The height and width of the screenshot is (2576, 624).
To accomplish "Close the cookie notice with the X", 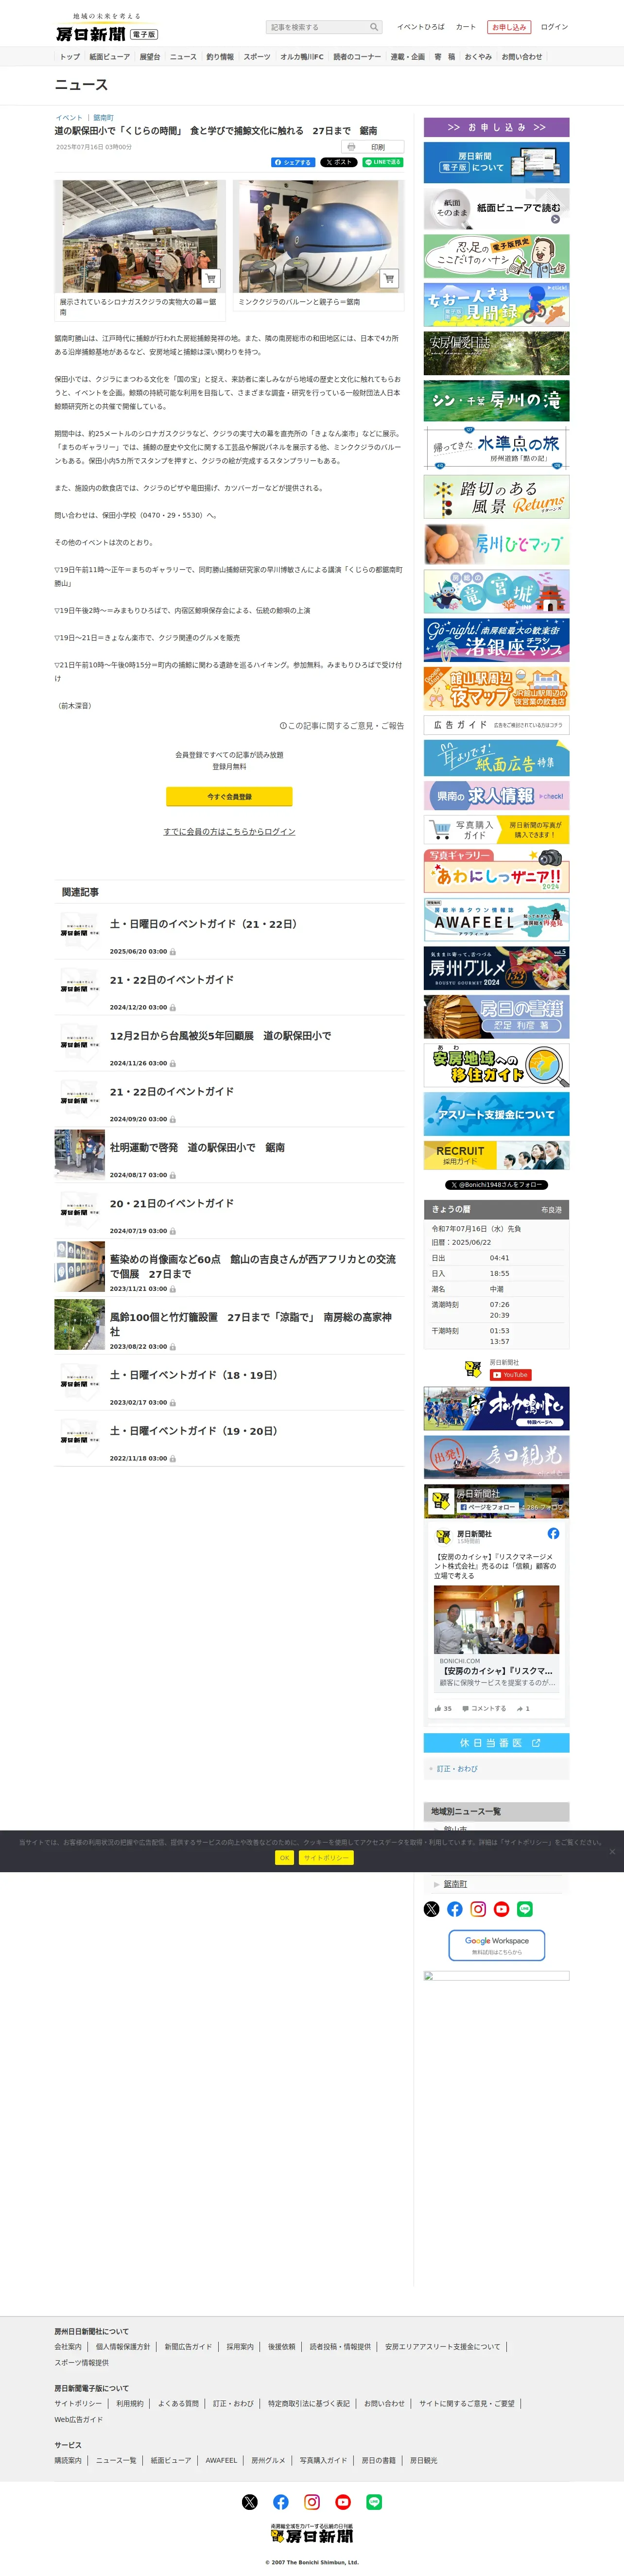I will 612,1851.
